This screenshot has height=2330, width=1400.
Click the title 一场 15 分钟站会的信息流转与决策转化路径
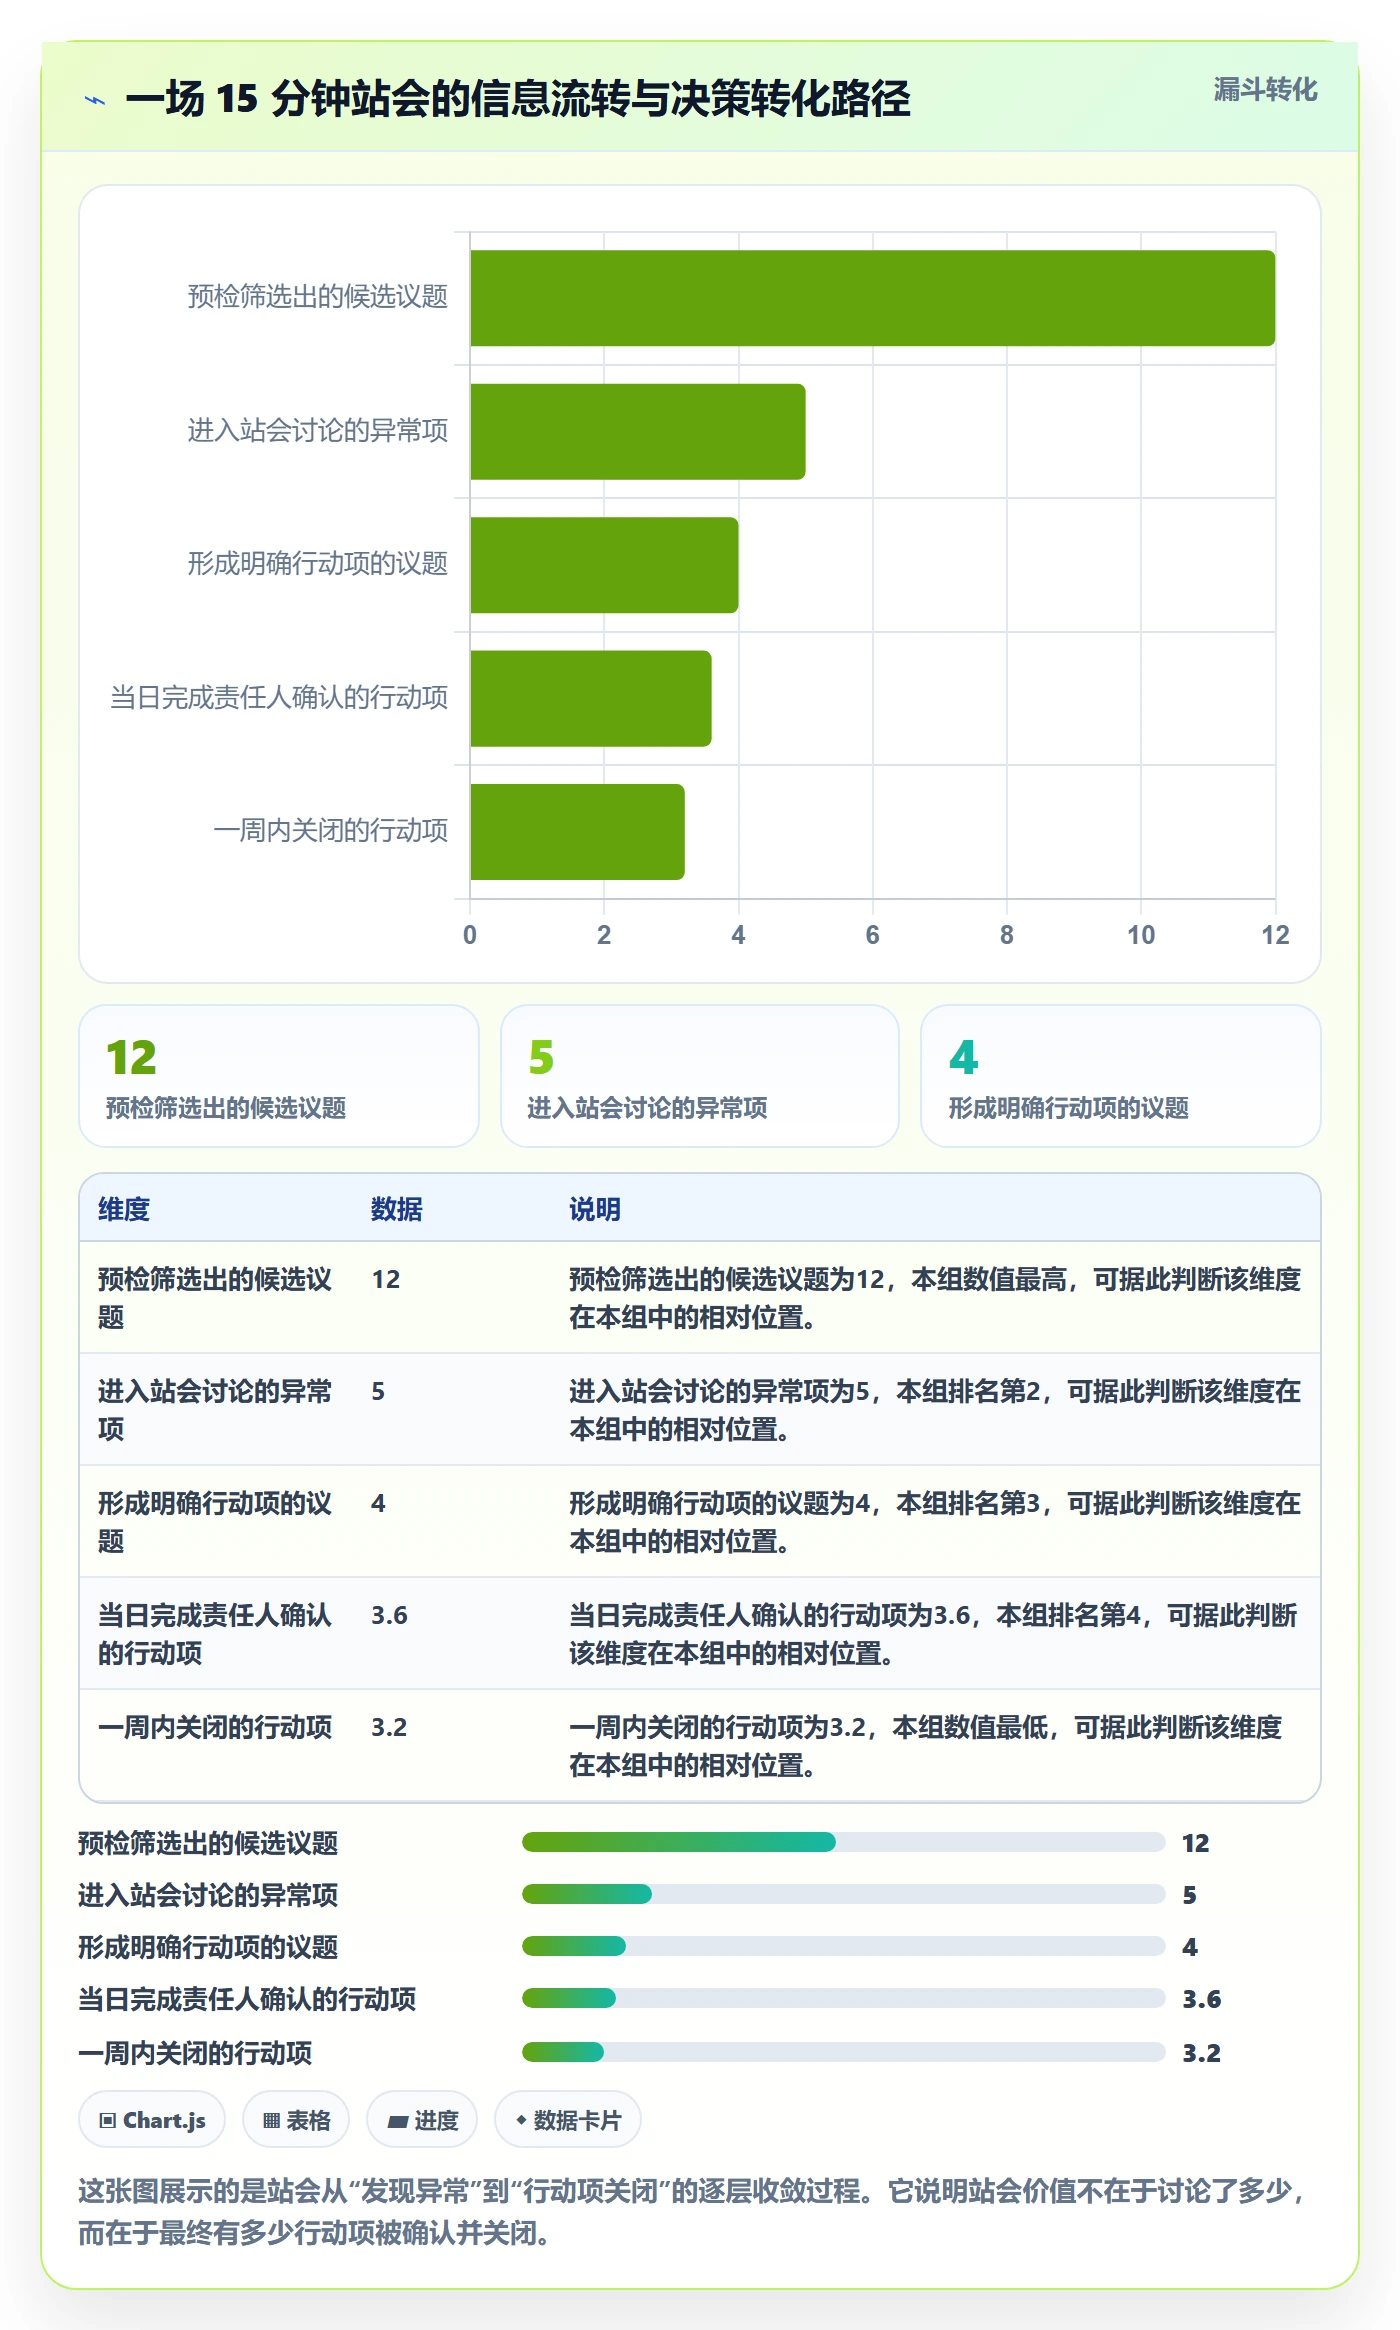click(518, 99)
